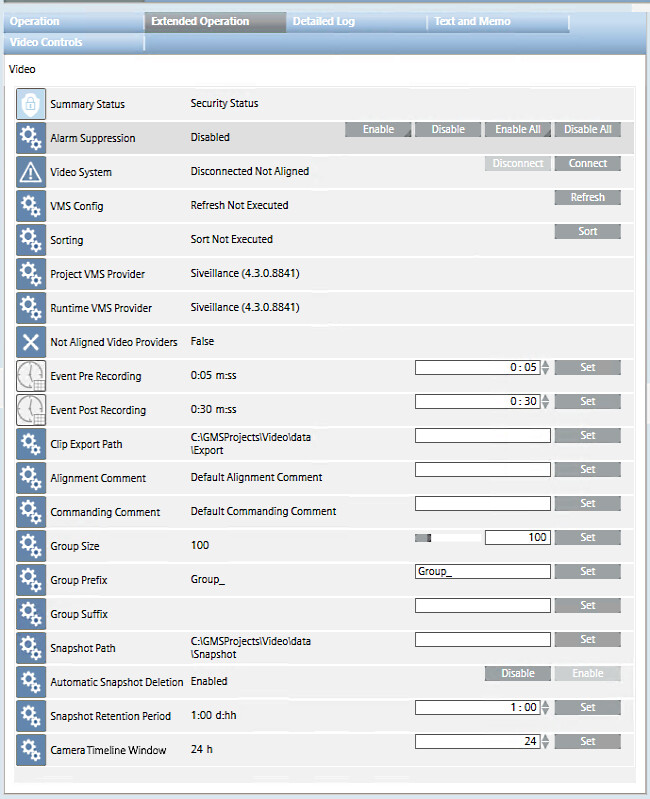Adjust the Event Pre Recording spinner arrows
The image size is (650, 799).
tap(545, 368)
